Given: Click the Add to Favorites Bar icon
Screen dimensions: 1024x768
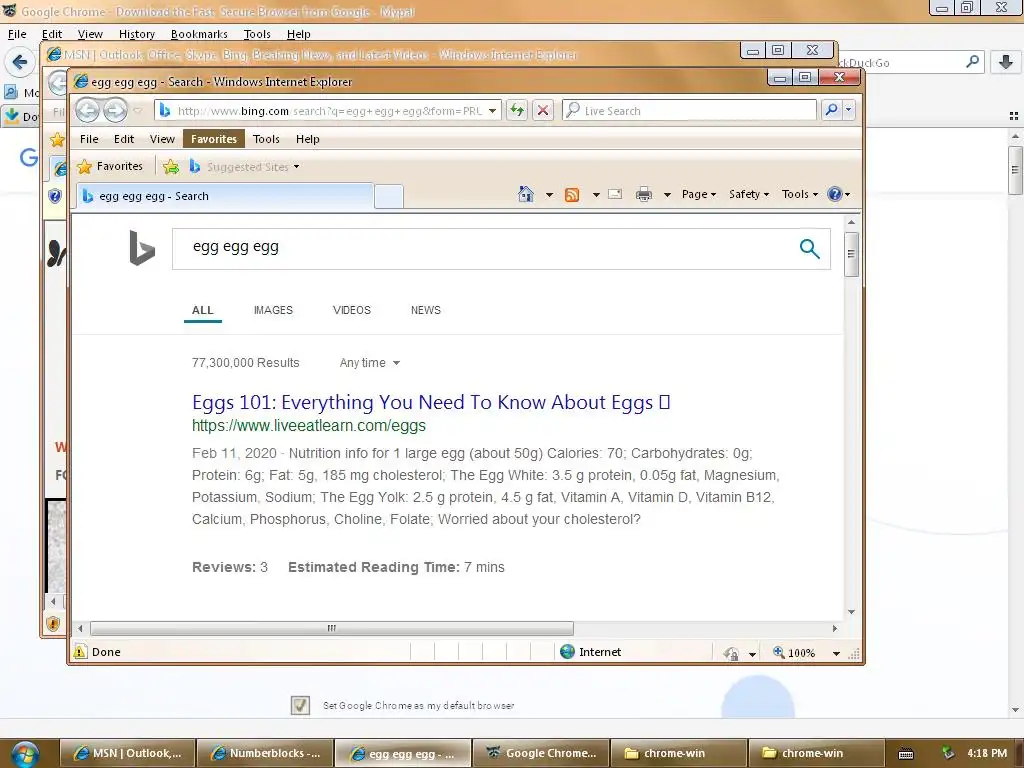Looking at the screenshot, I should pyautogui.click(x=171, y=167).
